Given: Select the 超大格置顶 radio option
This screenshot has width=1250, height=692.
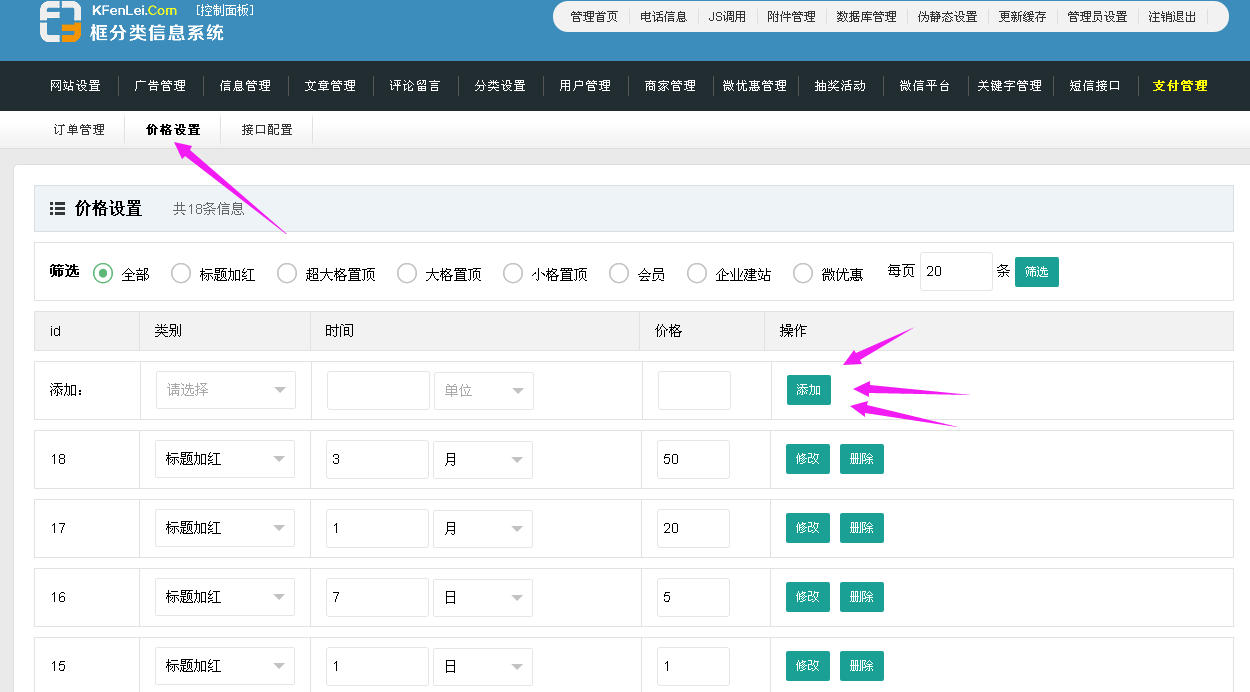Looking at the screenshot, I should 287,273.
